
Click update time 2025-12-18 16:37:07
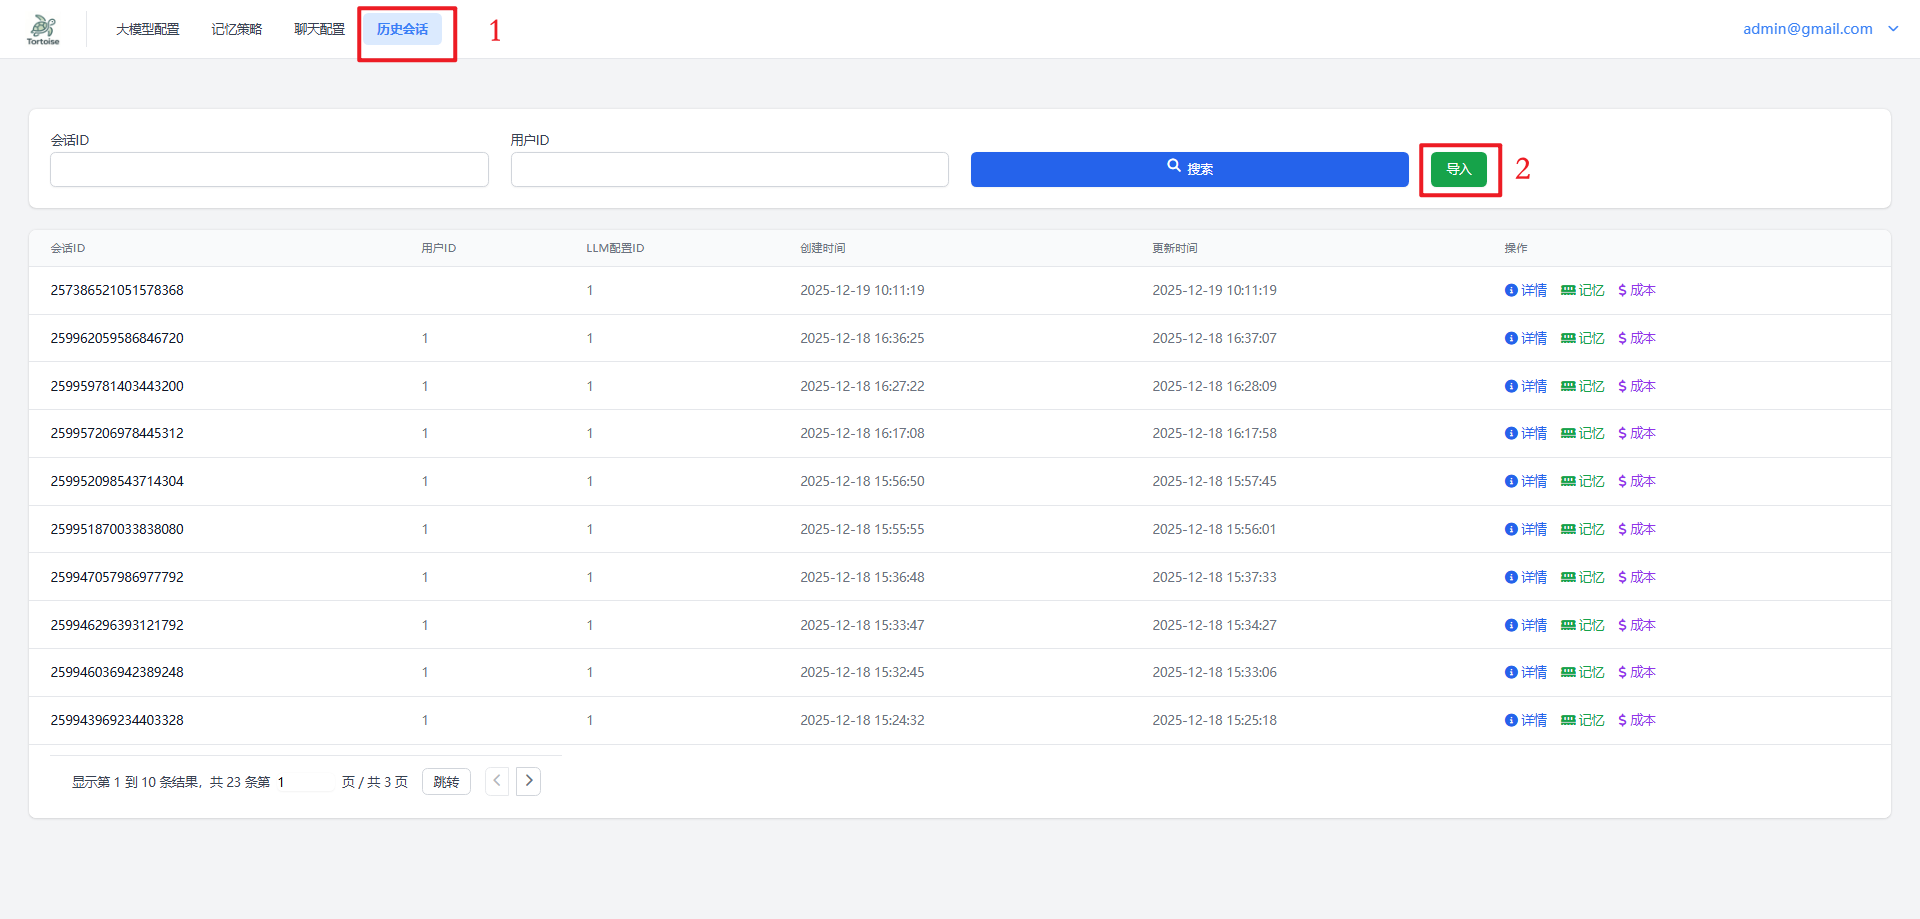[1214, 338]
